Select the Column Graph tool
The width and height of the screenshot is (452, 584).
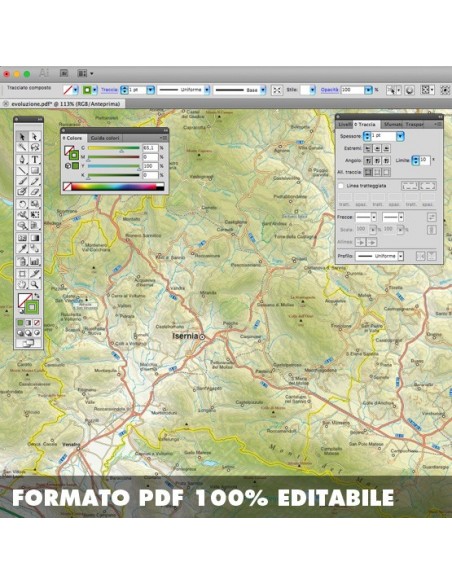(x=35, y=261)
